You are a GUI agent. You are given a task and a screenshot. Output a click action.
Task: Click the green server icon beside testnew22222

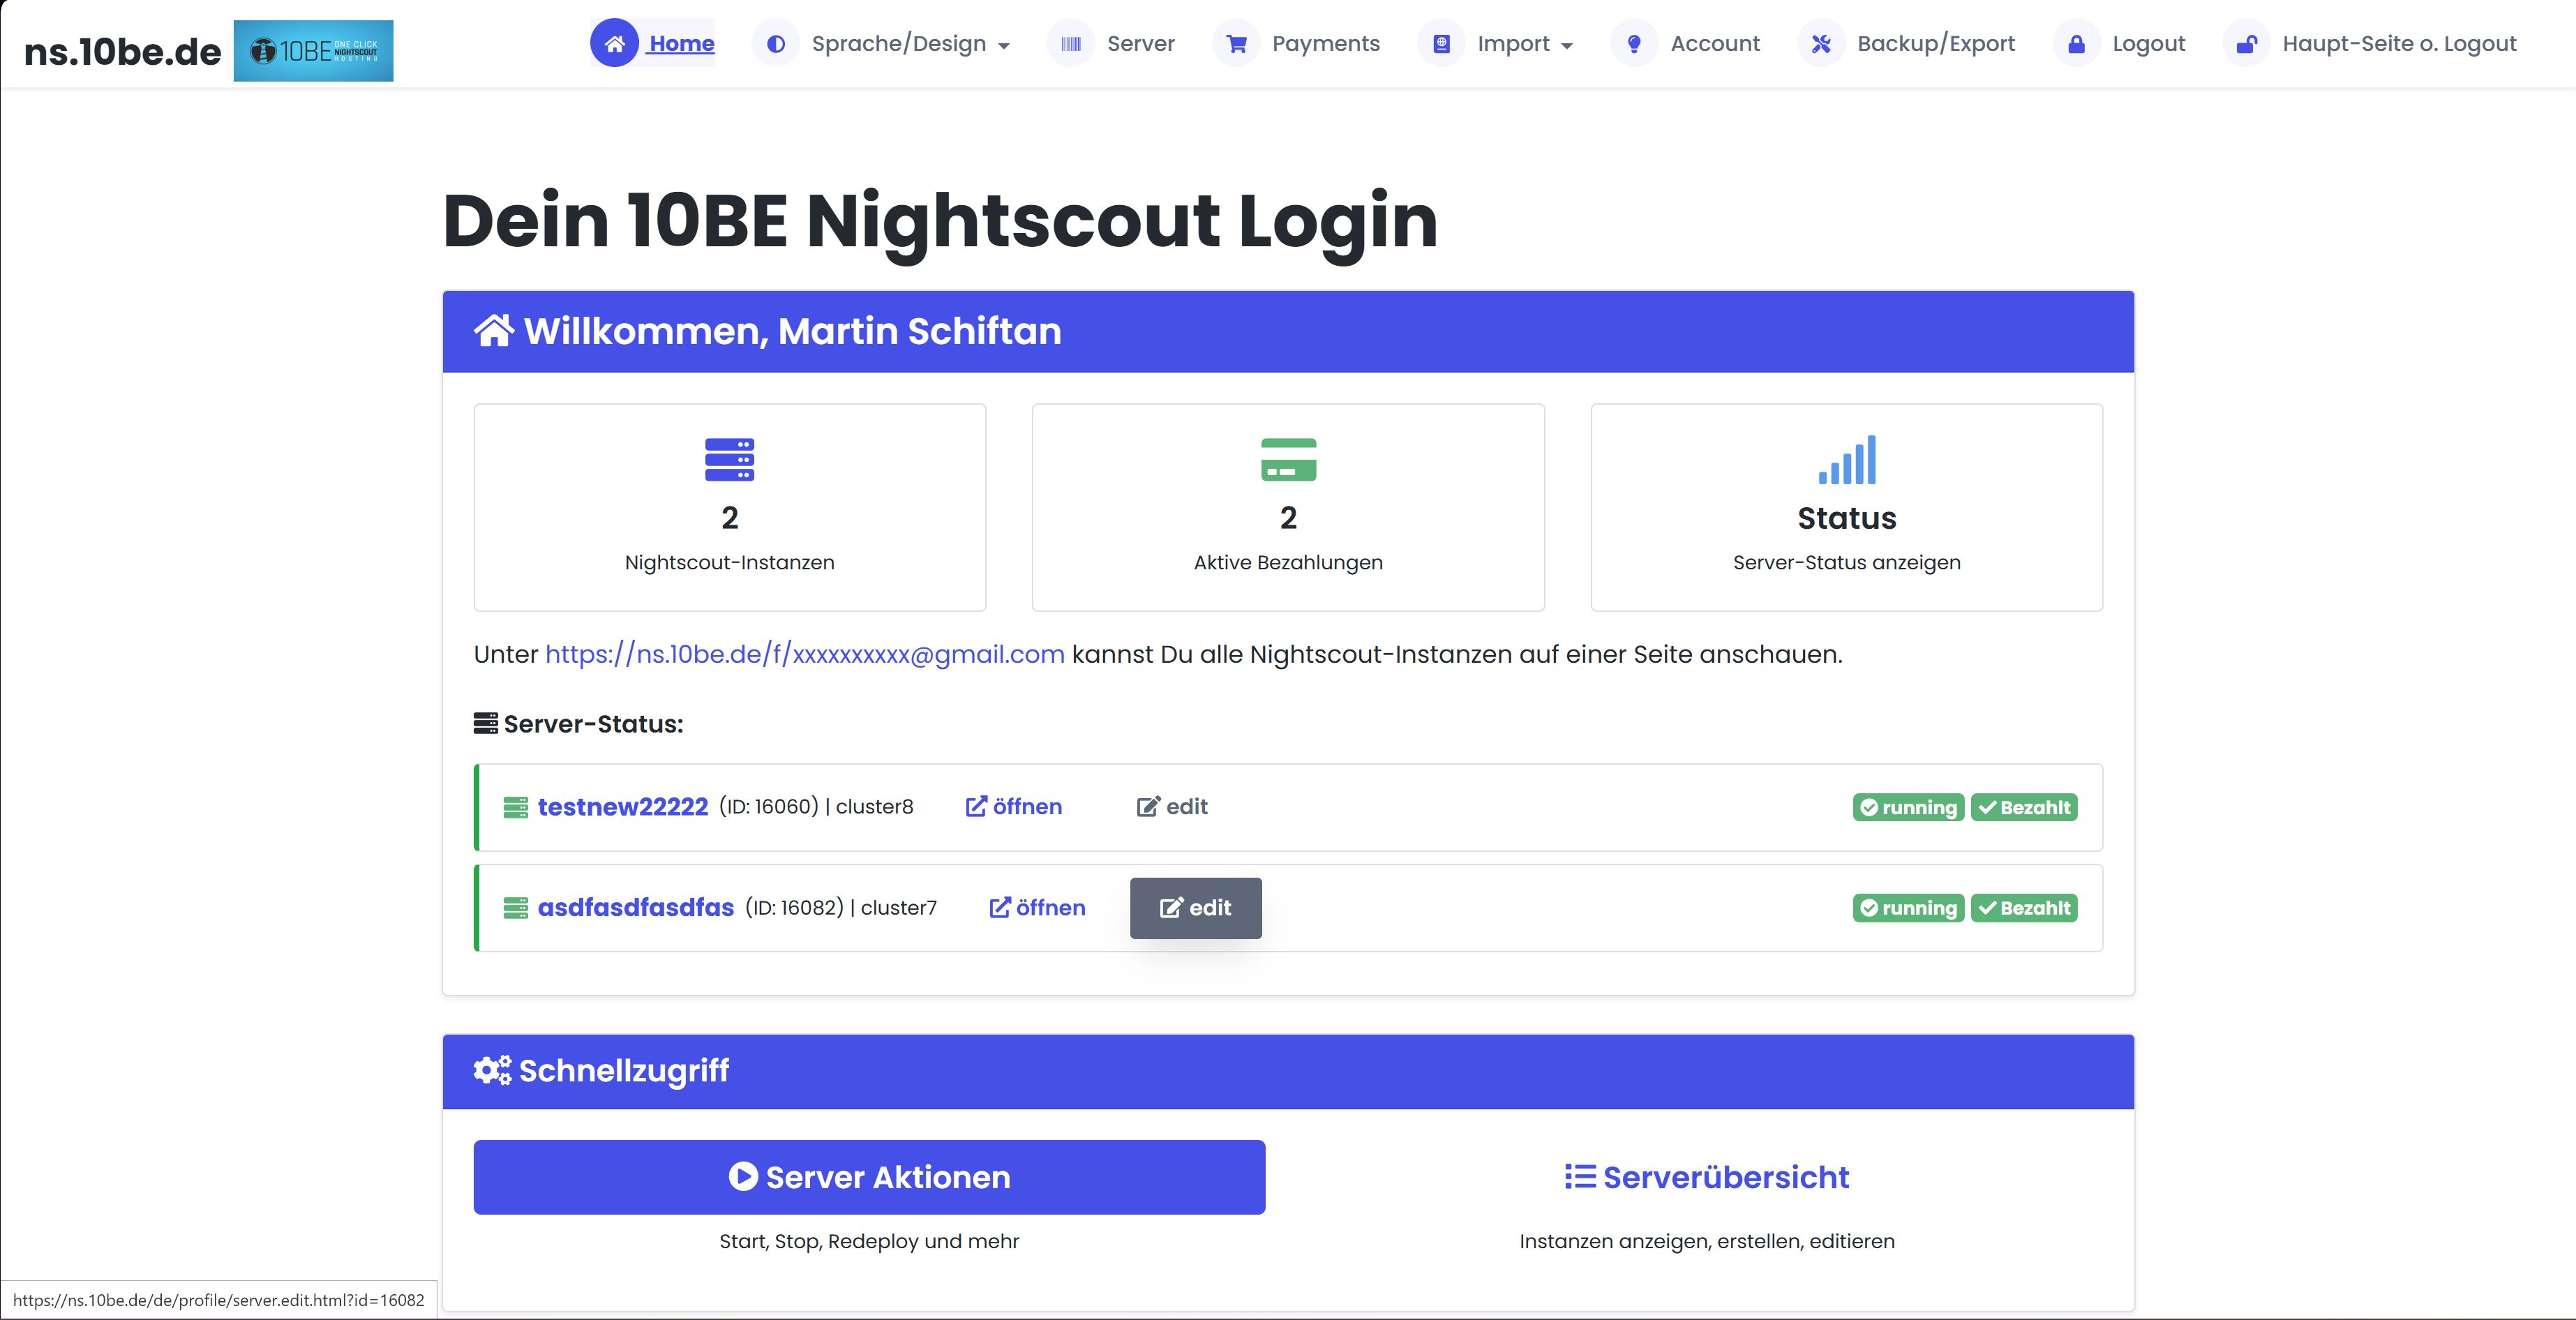click(x=517, y=807)
